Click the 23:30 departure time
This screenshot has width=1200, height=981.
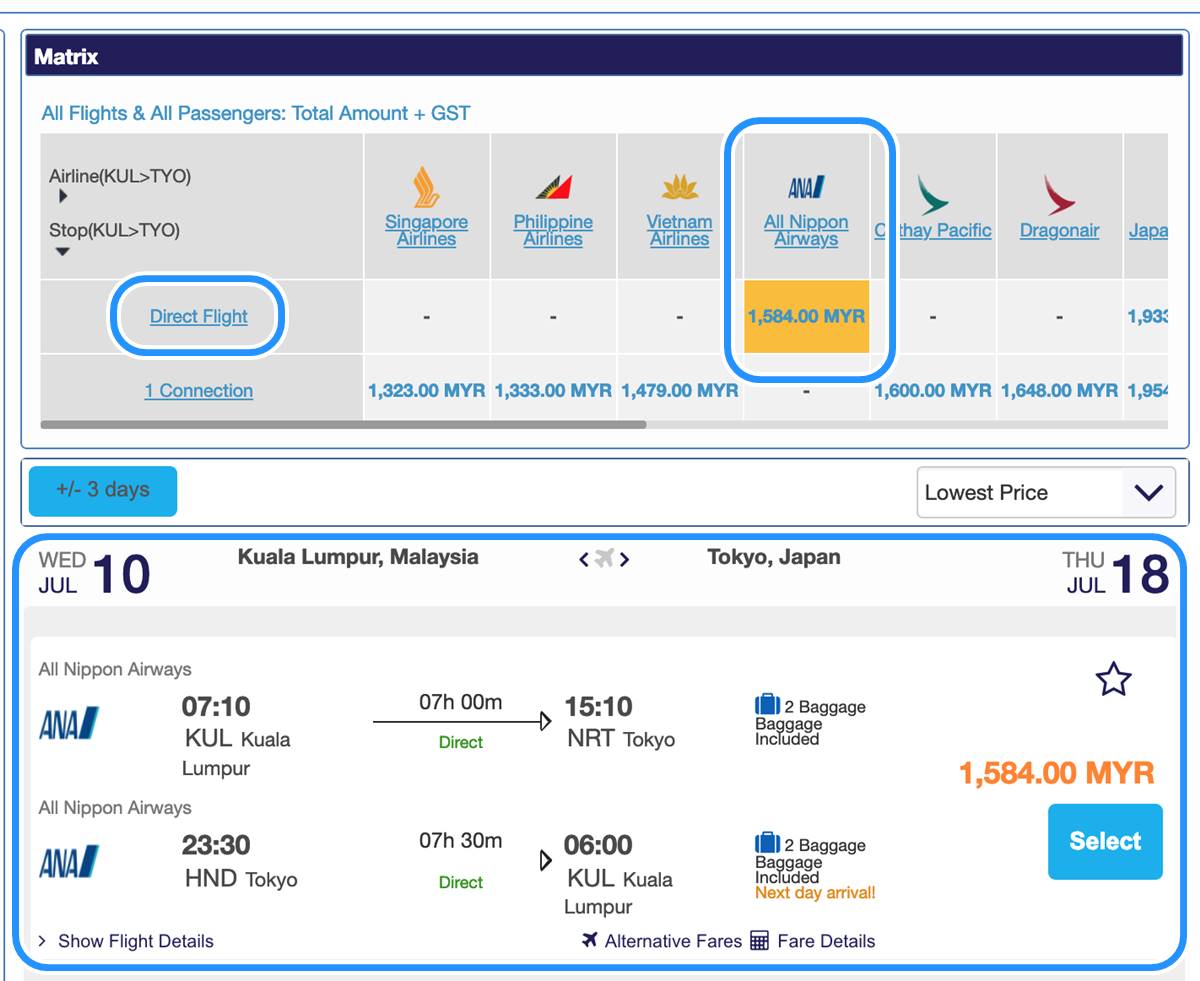(x=216, y=845)
